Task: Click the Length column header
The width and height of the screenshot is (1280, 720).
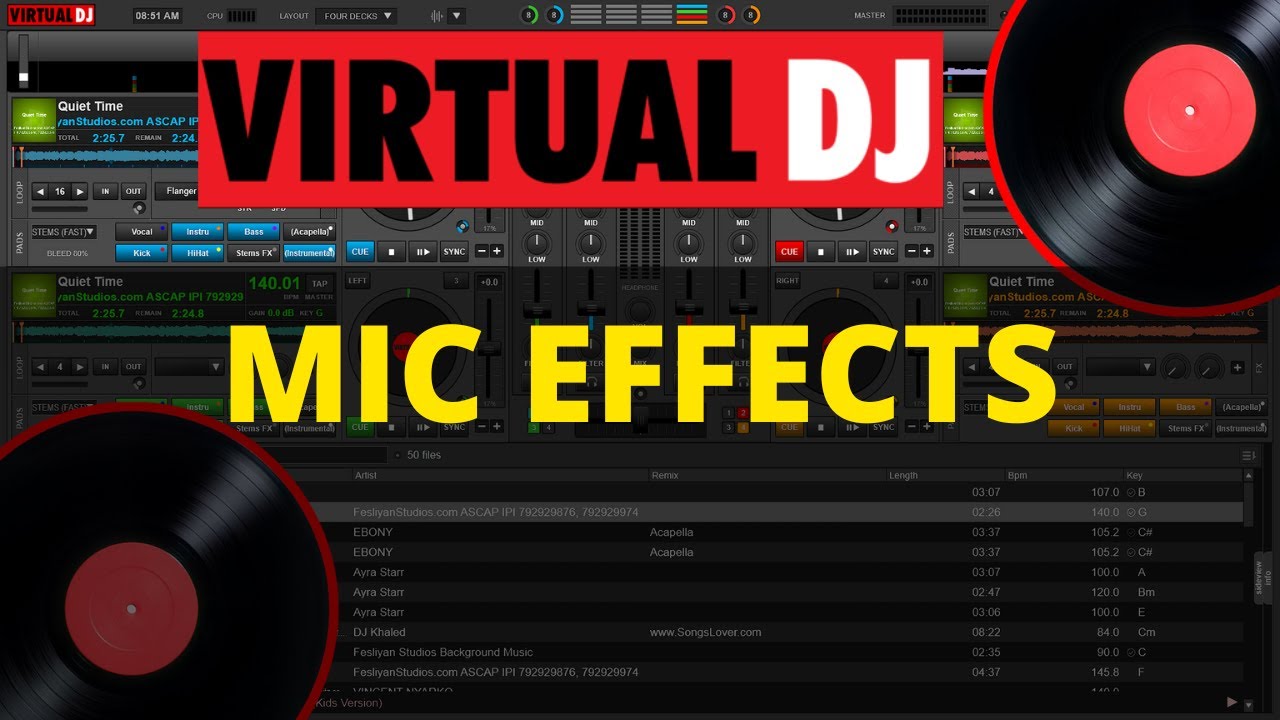Action: pos(903,475)
